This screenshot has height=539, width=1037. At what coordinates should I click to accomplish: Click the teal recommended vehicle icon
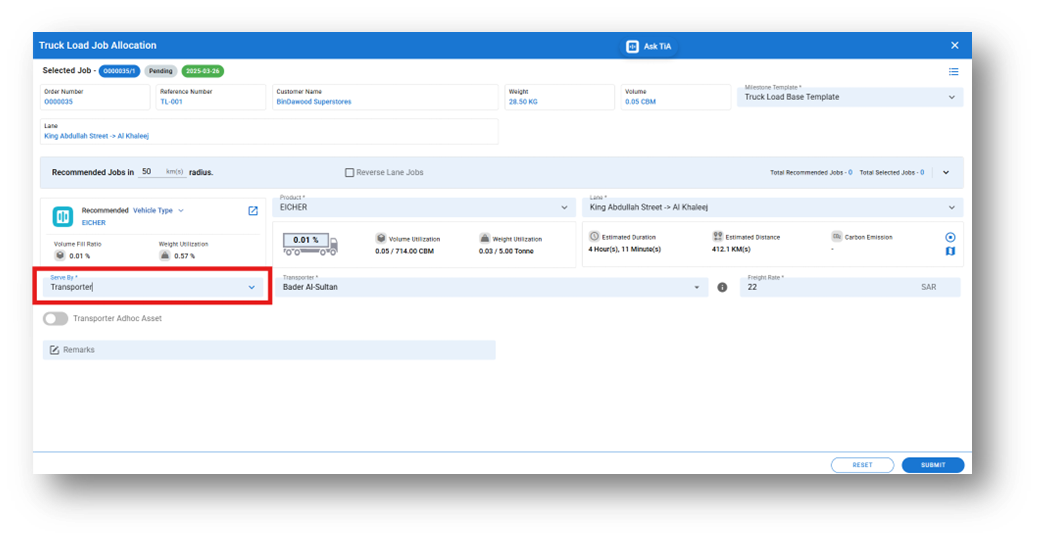point(63,216)
